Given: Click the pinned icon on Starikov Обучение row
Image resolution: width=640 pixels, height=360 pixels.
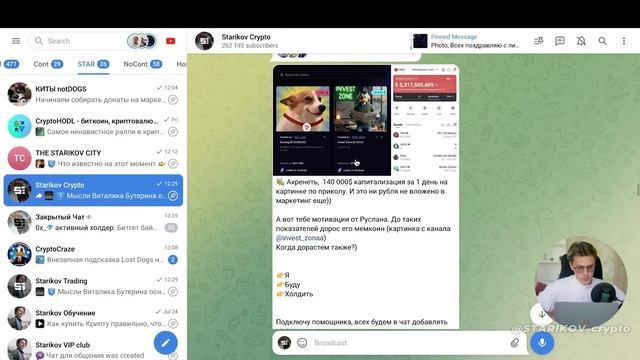Looking at the screenshot, I should (x=173, y=324).
